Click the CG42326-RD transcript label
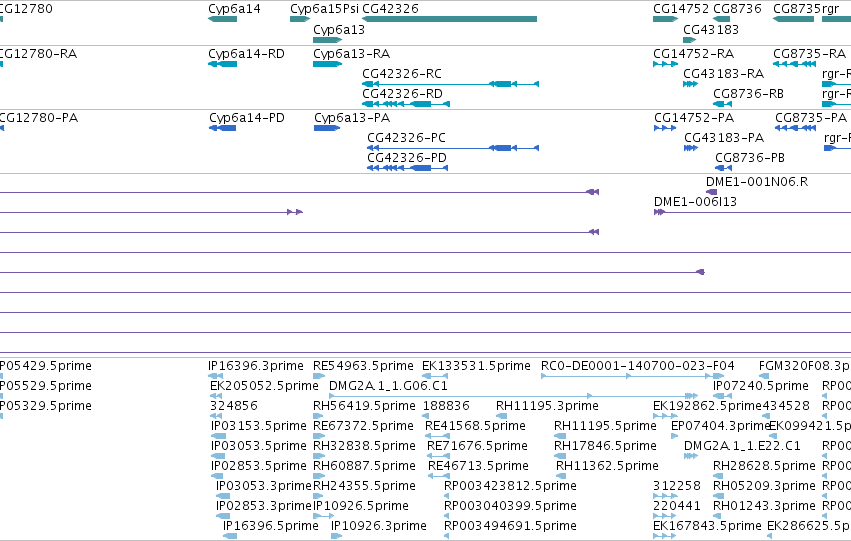 (x=403, y=94)
